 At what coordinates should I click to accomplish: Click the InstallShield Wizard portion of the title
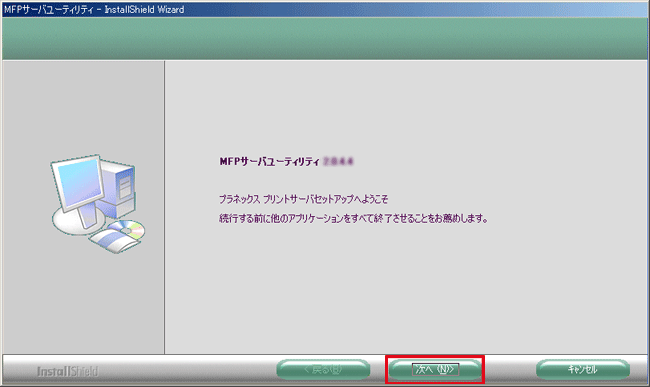(144, 10)
